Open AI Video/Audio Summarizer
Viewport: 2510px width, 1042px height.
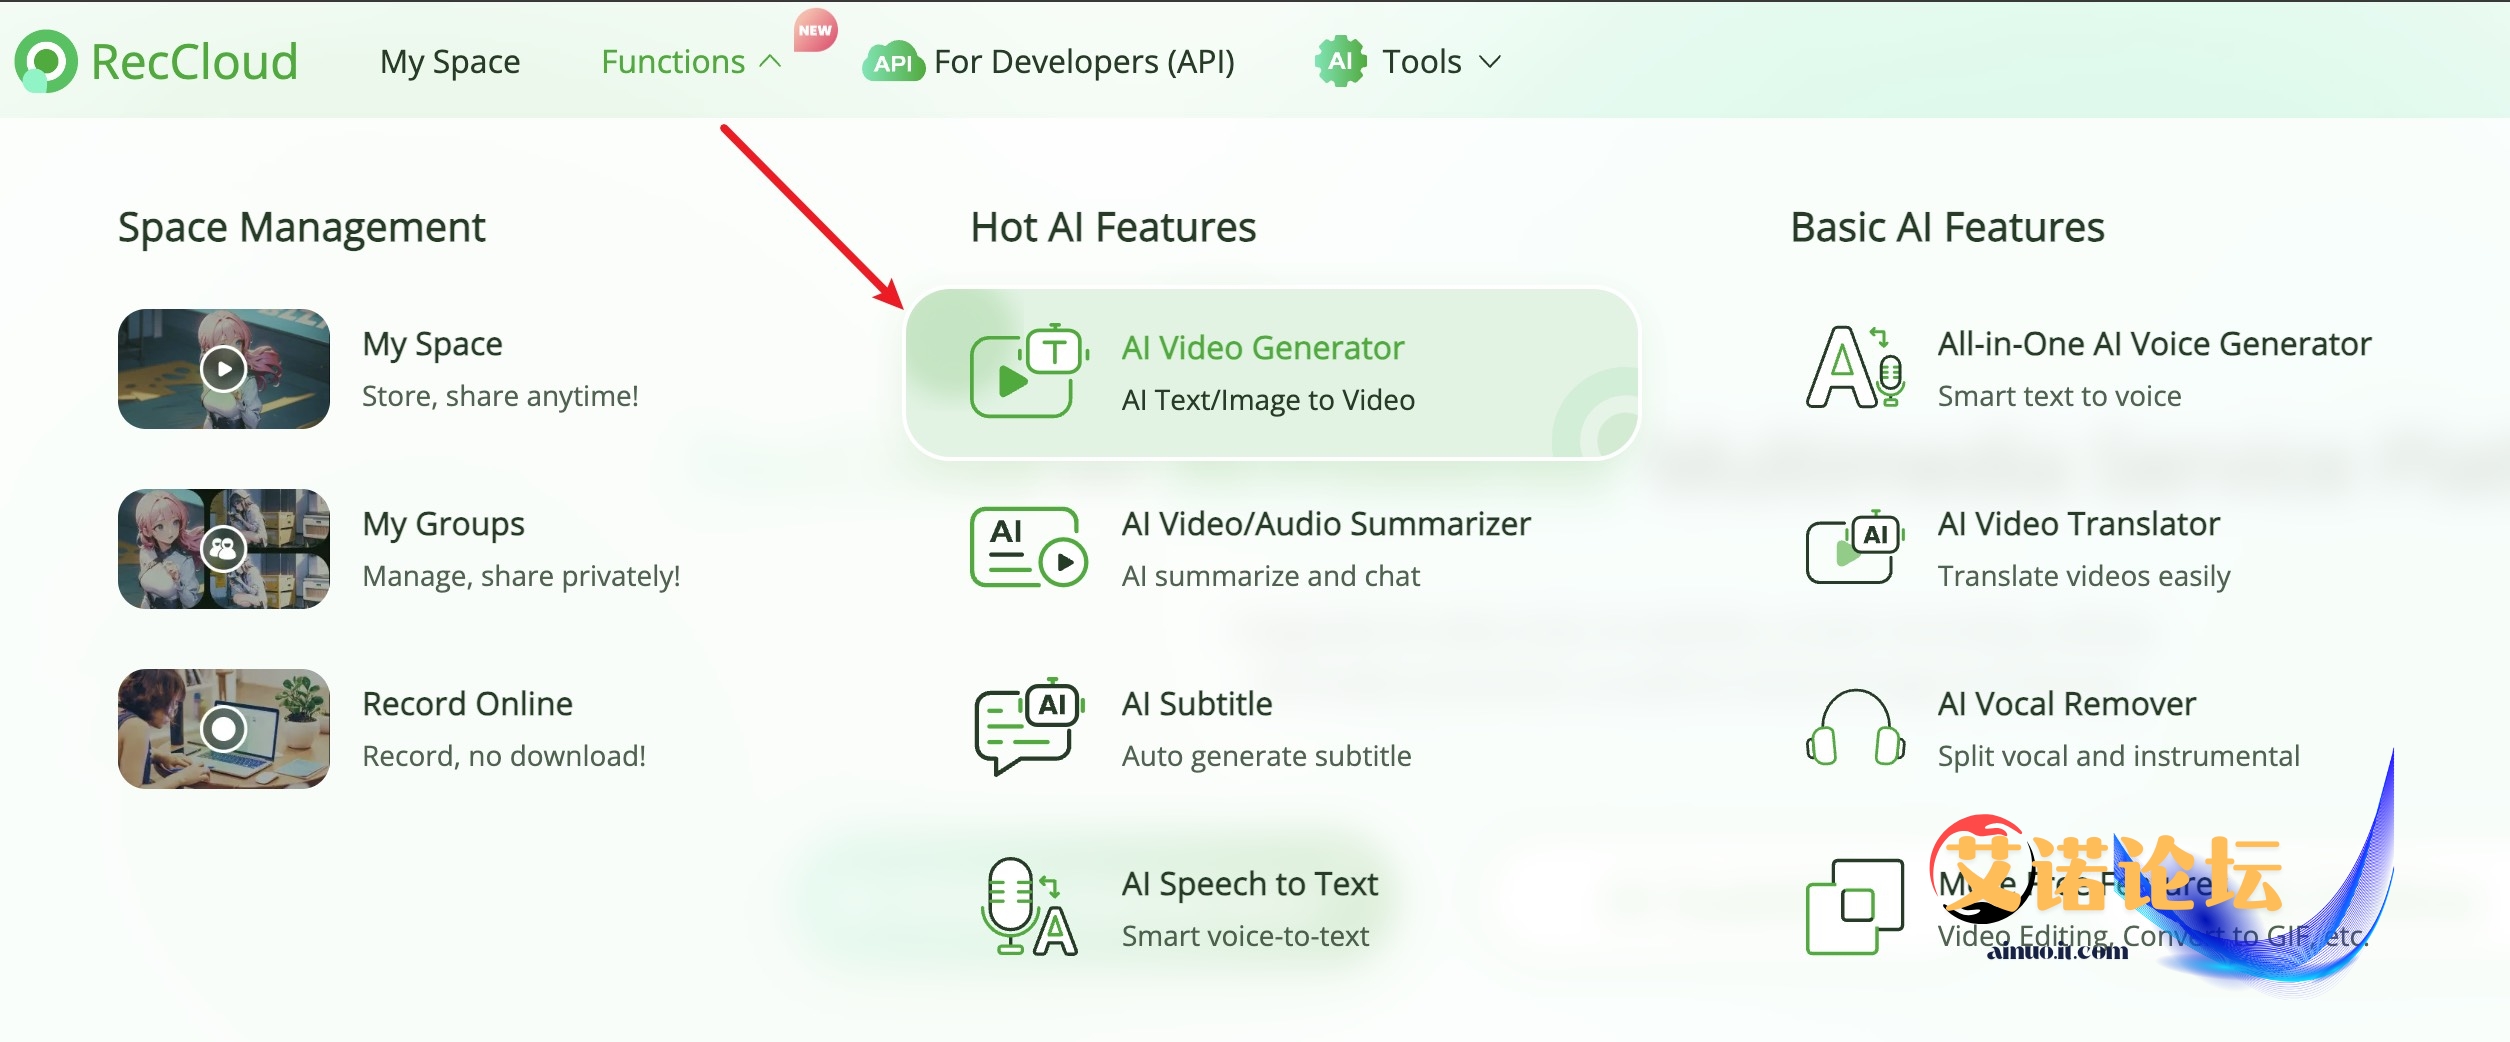[x=1326, y=524]
